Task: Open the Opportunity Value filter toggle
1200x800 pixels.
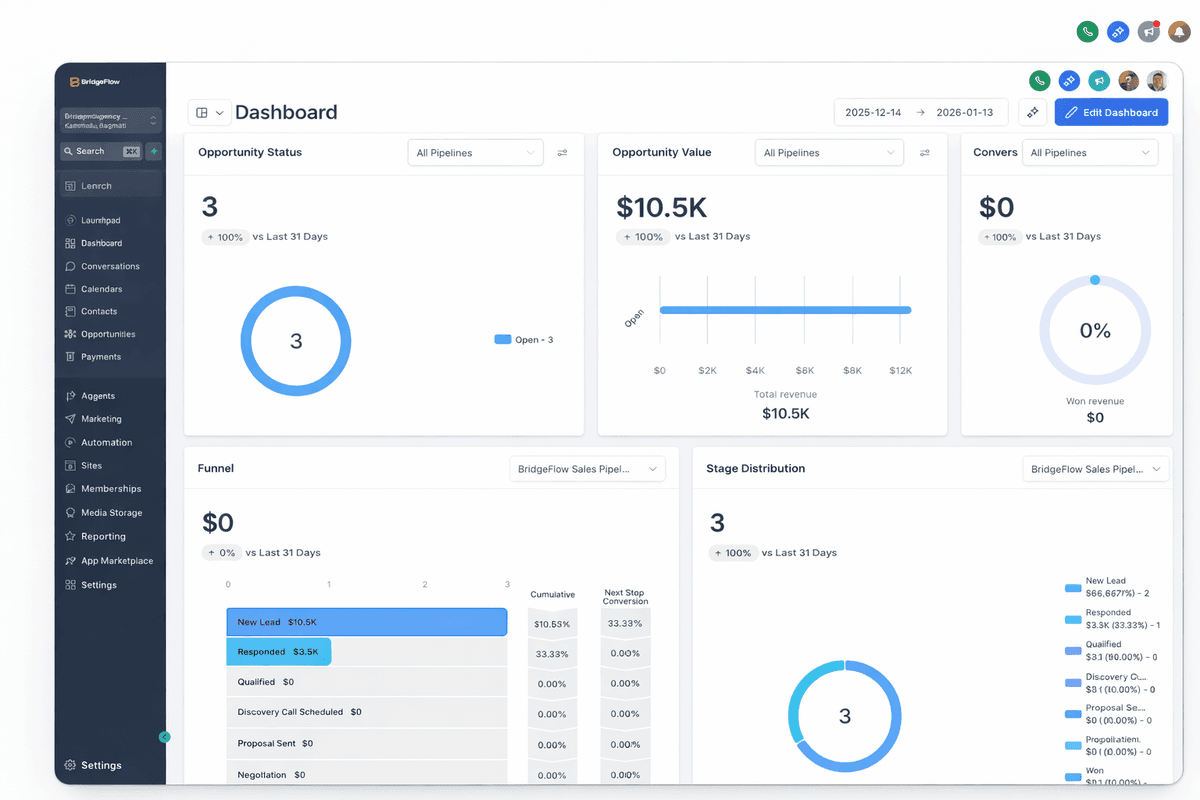Action: [x=925, y=152]
